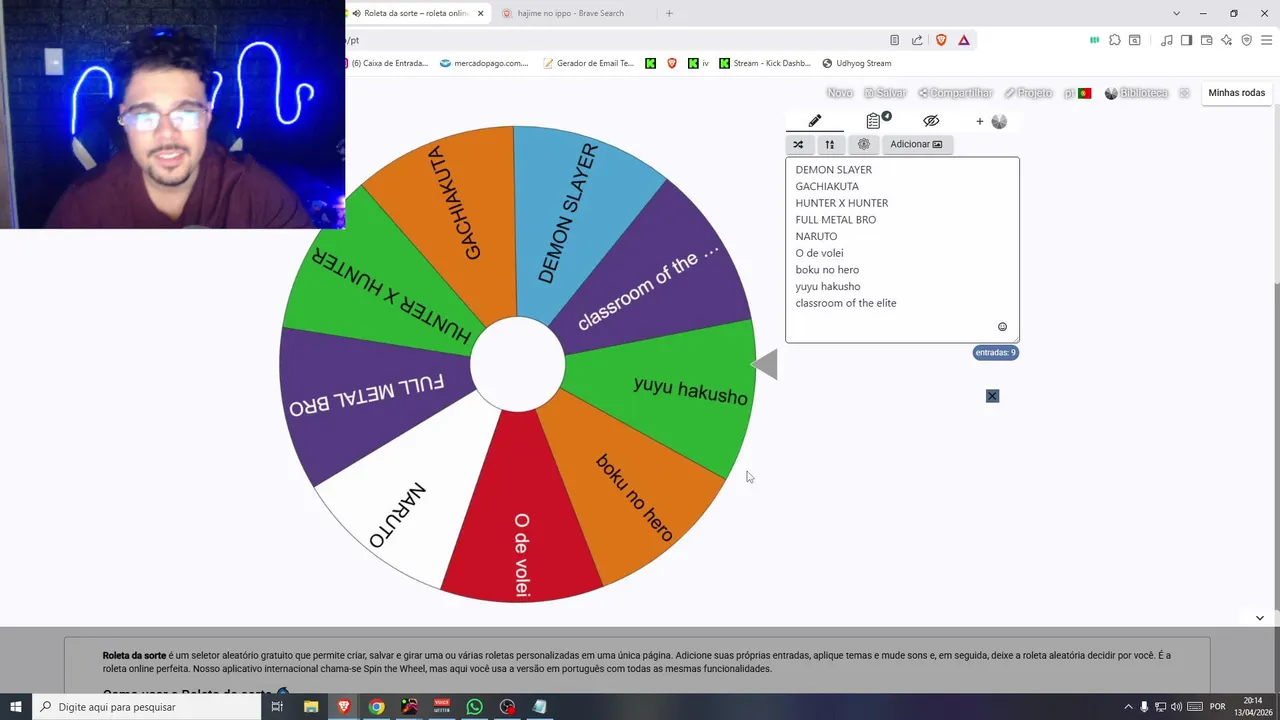Open the browser extensions puzzle icon
Image resolution: width=1280 pixels, height=720 pixels.
(x=1115, y=40)
